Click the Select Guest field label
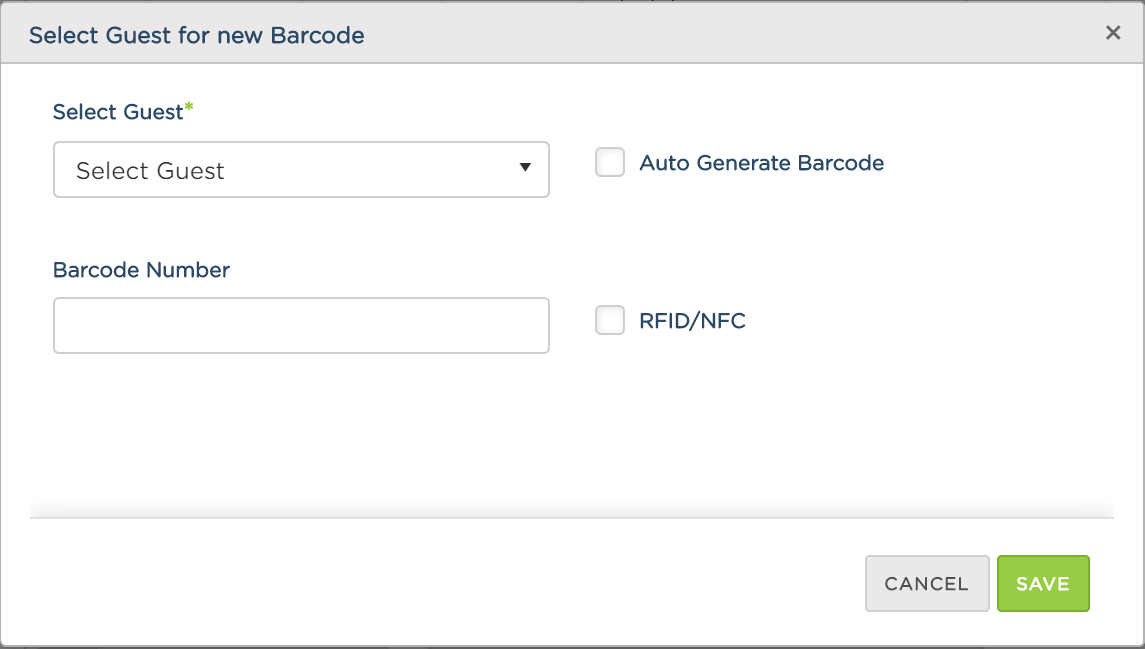The width and height of the screenshot is (1145, 649). (118, 112)
